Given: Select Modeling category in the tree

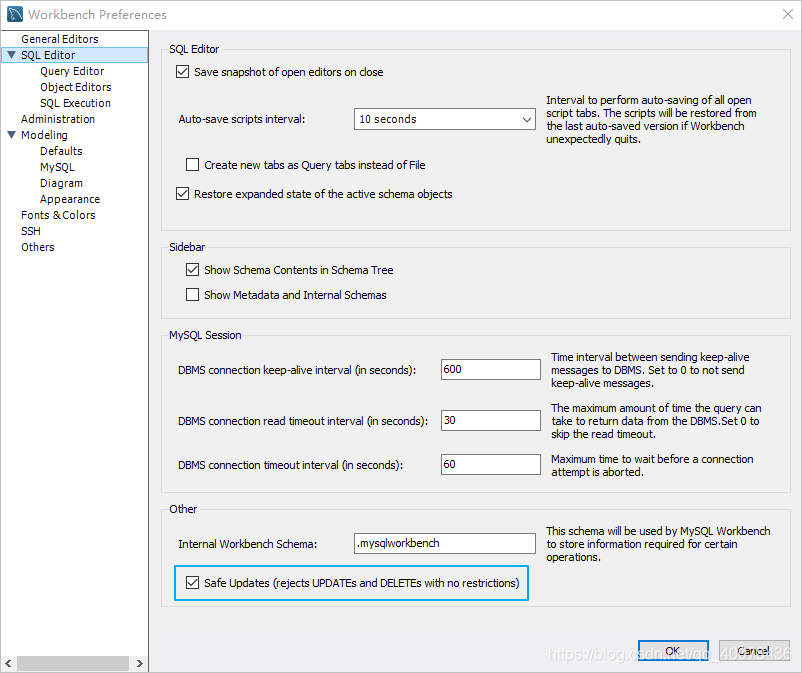Looking at the screenshot, I should click(x=44, y=135).
